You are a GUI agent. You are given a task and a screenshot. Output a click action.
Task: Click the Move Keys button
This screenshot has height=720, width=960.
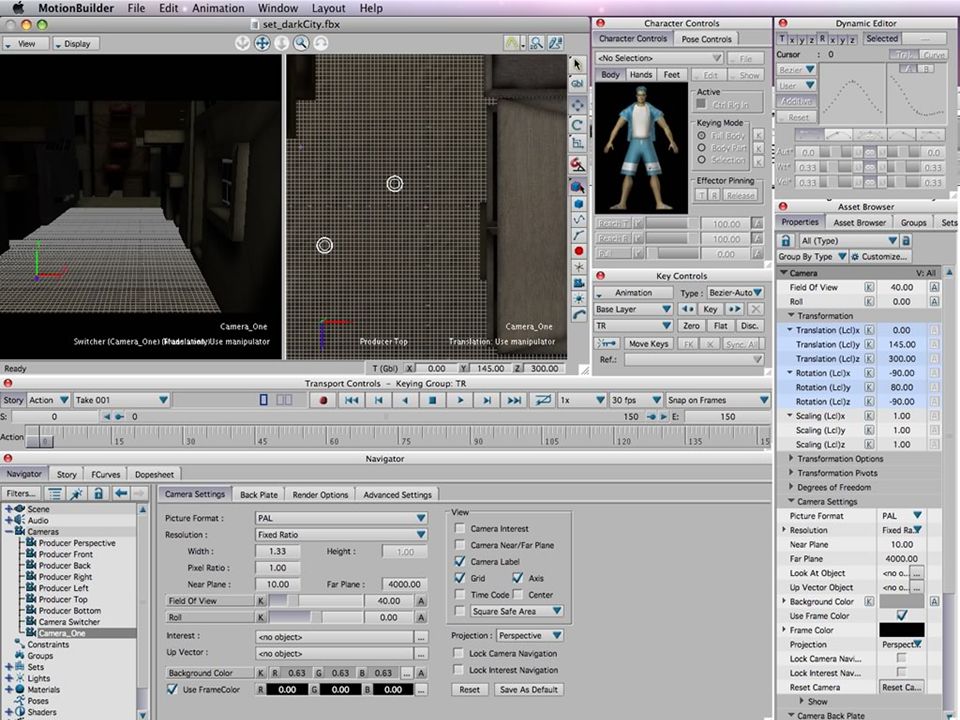[648, 343]
